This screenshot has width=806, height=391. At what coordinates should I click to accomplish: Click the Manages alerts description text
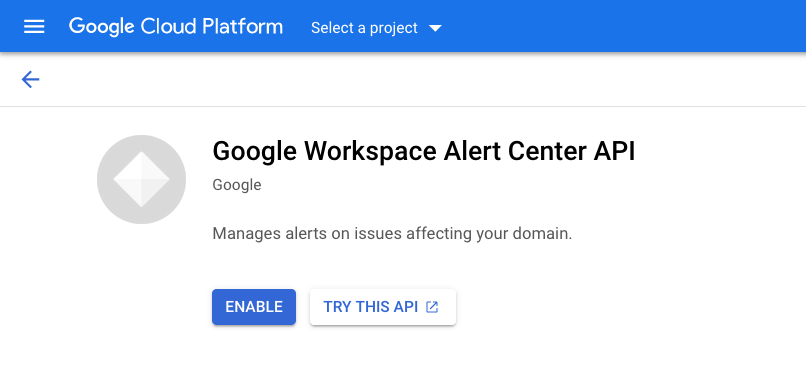point(392,234)
